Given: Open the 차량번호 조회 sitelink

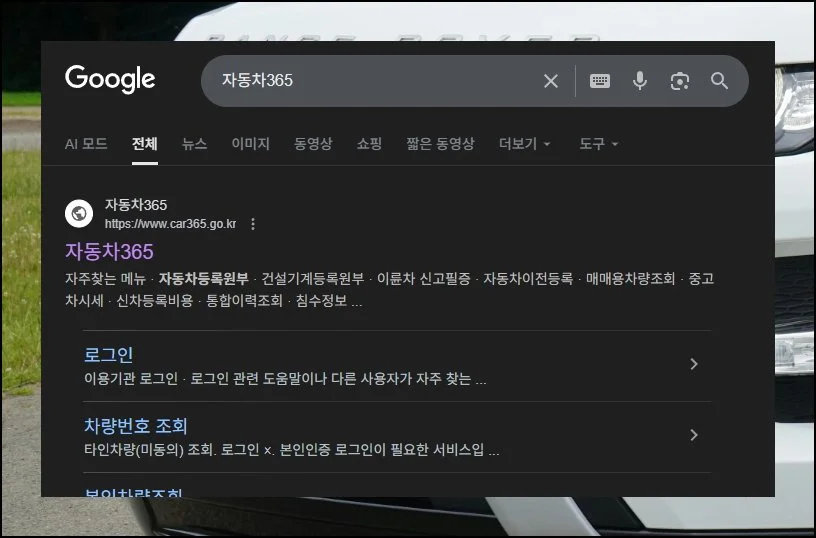Looking at the screenshot, I should (x=135, y=426).
